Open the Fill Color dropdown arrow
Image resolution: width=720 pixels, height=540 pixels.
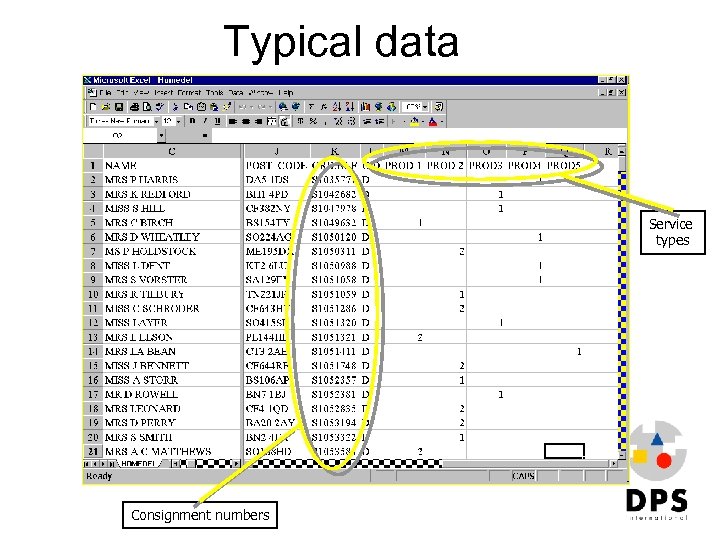[x=423, y=121]
